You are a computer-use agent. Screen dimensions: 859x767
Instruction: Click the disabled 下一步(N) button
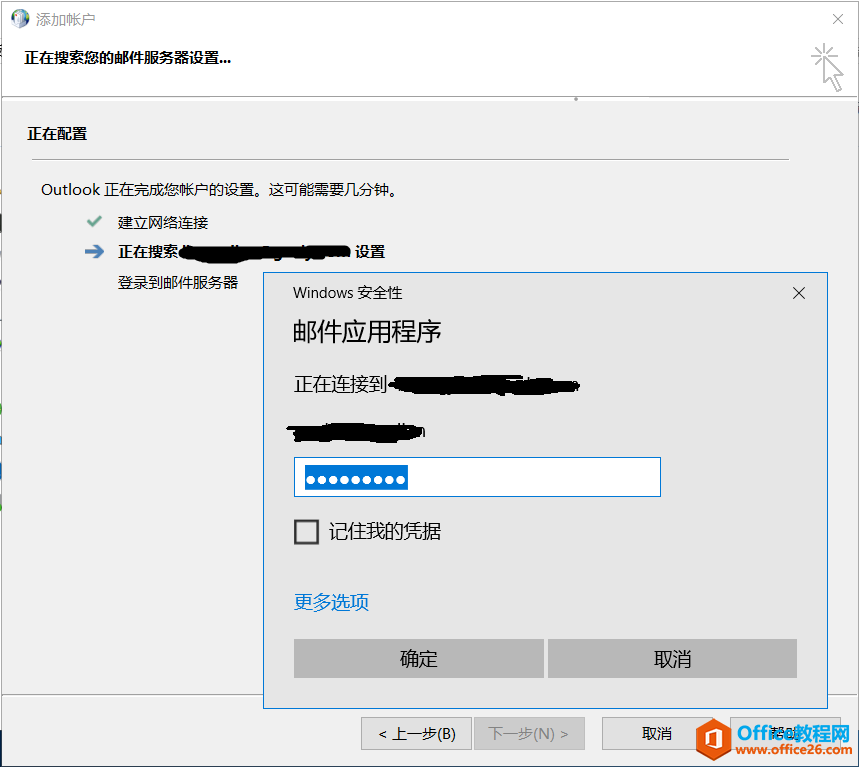point(529,733)
